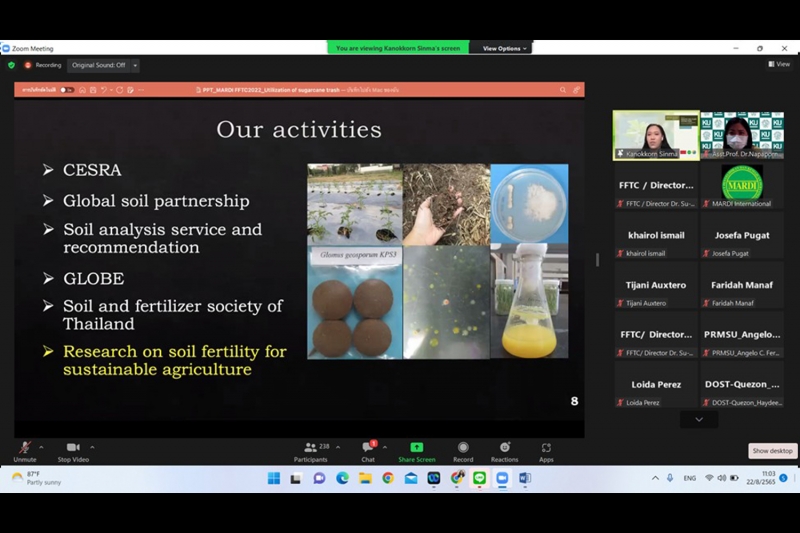Click the Stop Video camera icon

click(72, 449)
